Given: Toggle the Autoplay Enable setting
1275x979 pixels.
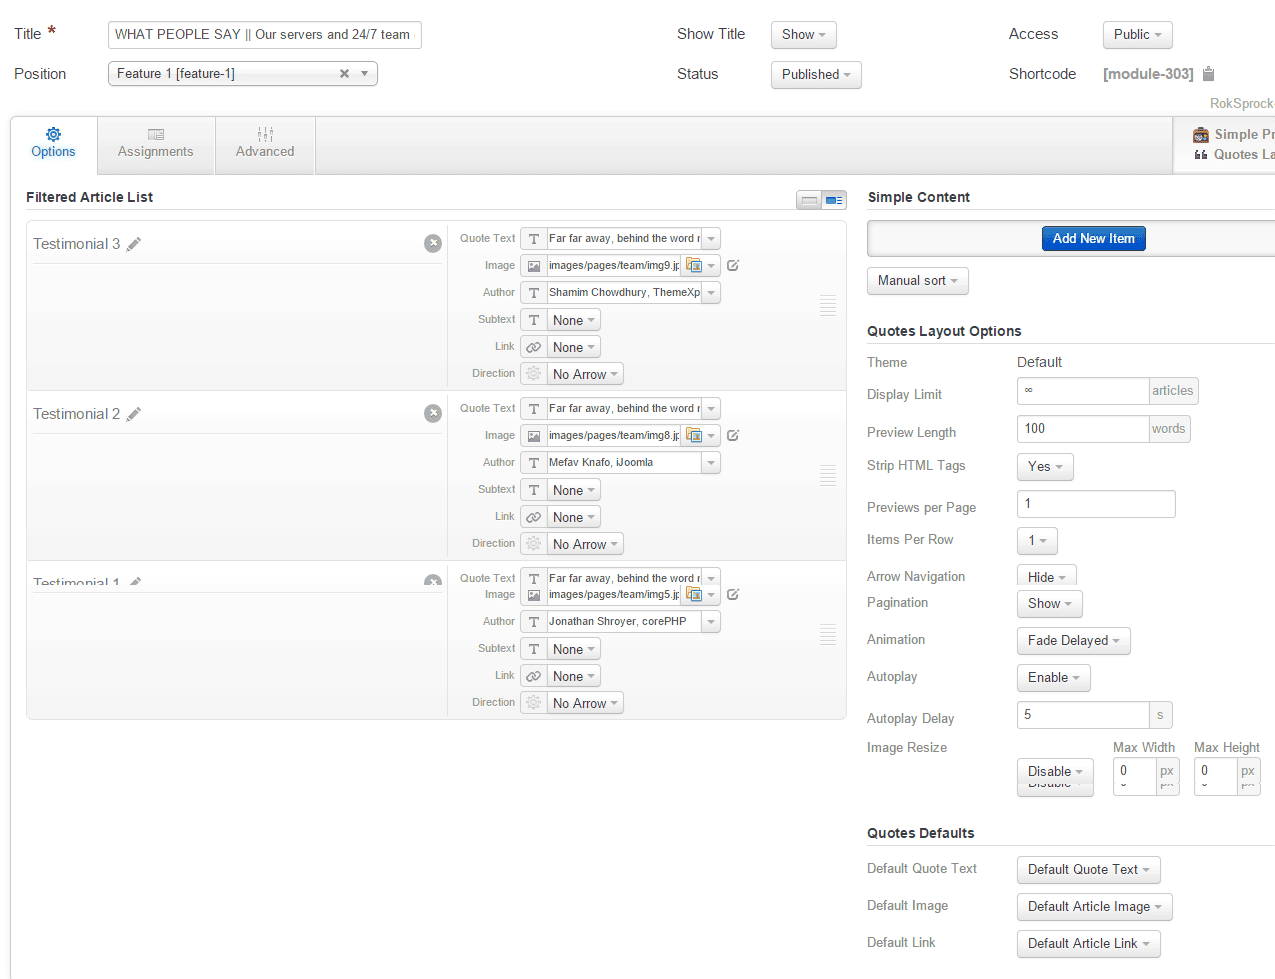Looking at the screenshot, I should tap(1053, 678).
